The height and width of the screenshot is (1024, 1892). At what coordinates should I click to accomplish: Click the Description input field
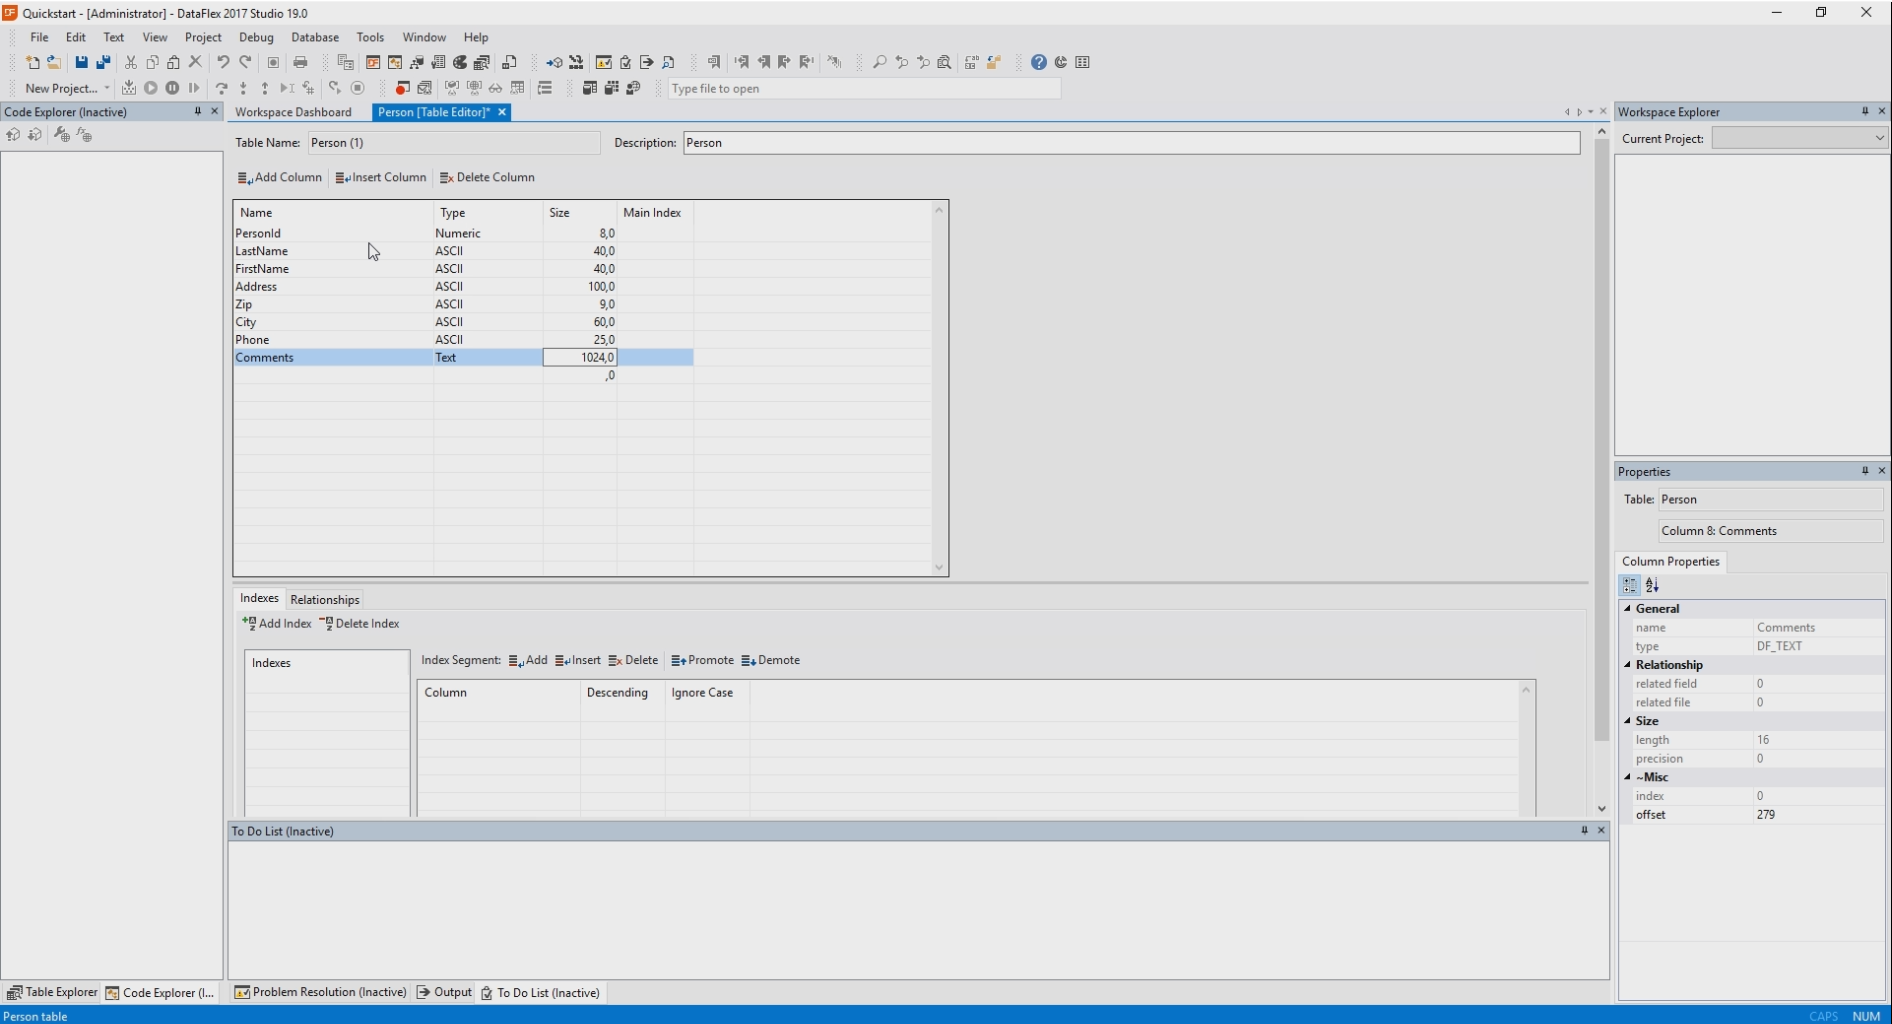[1130, 143]
